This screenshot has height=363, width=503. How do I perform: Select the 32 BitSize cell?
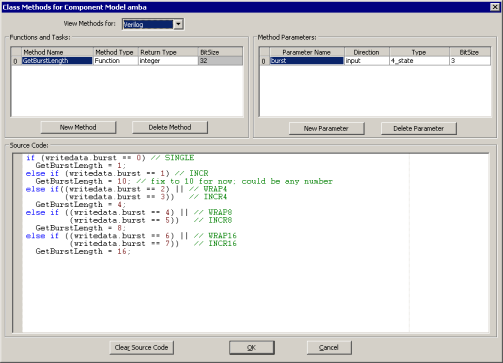220,61
